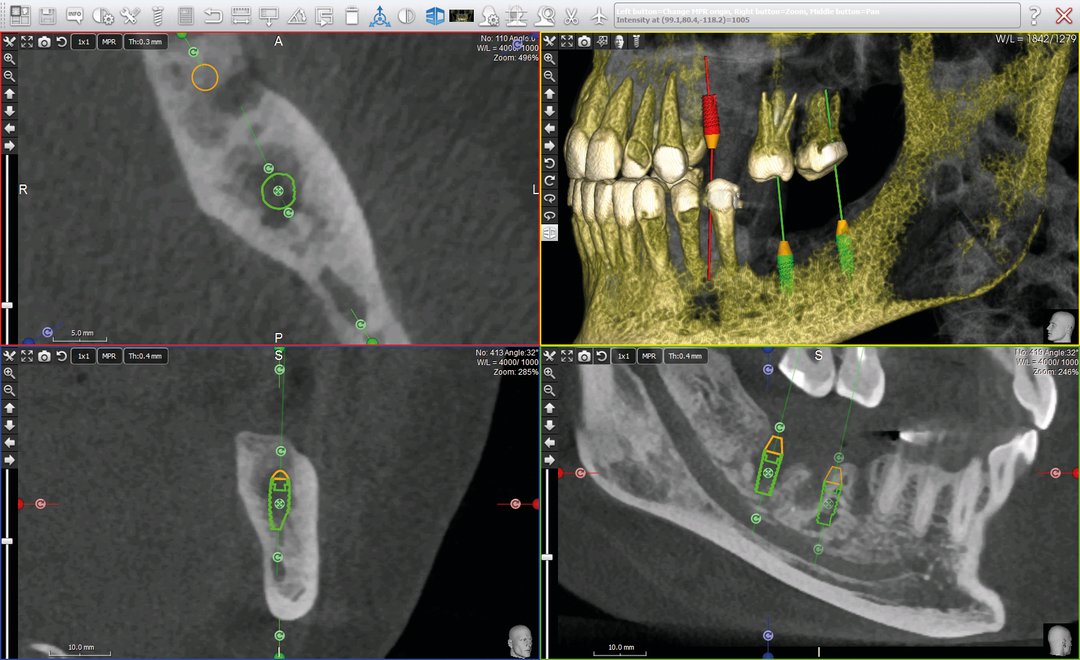Zoom in on the axial view
Screen dimensions: 1080x660
pyautogui.click(x=9, y=59)
